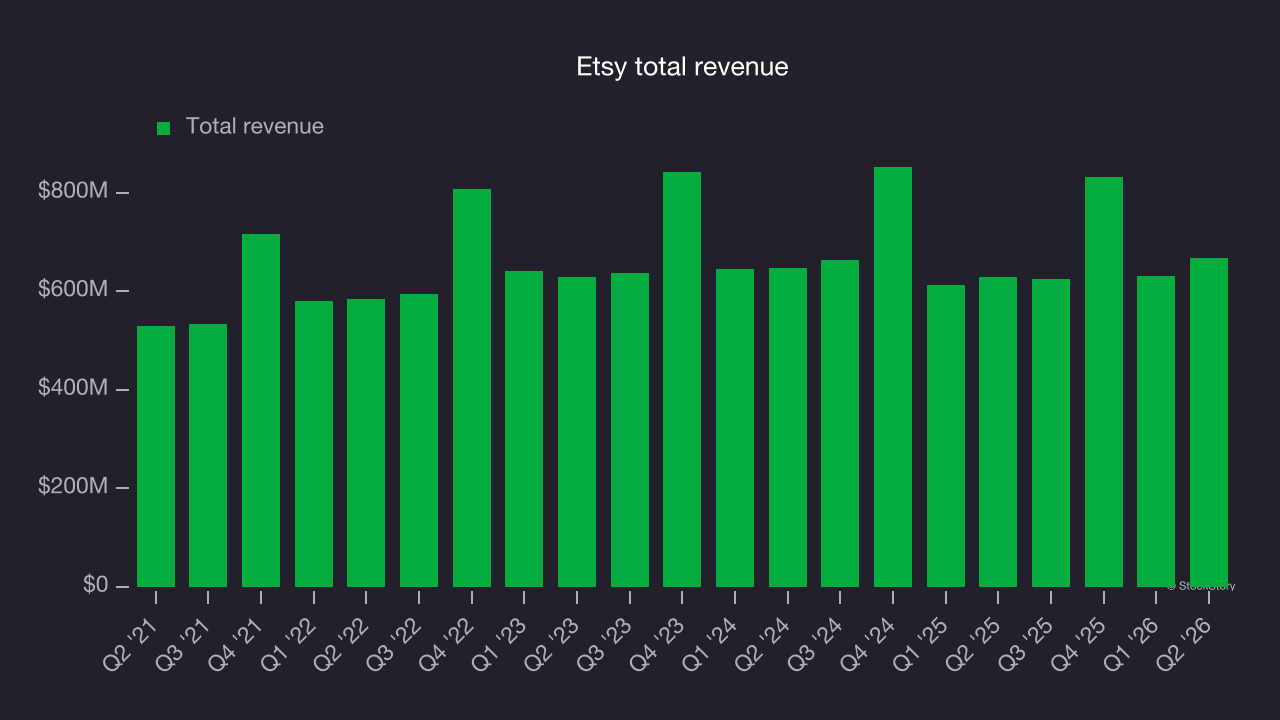Screen dimensions: 1280x720
Task: Click the Total revenue legend label
Action: tap(255, 126)
